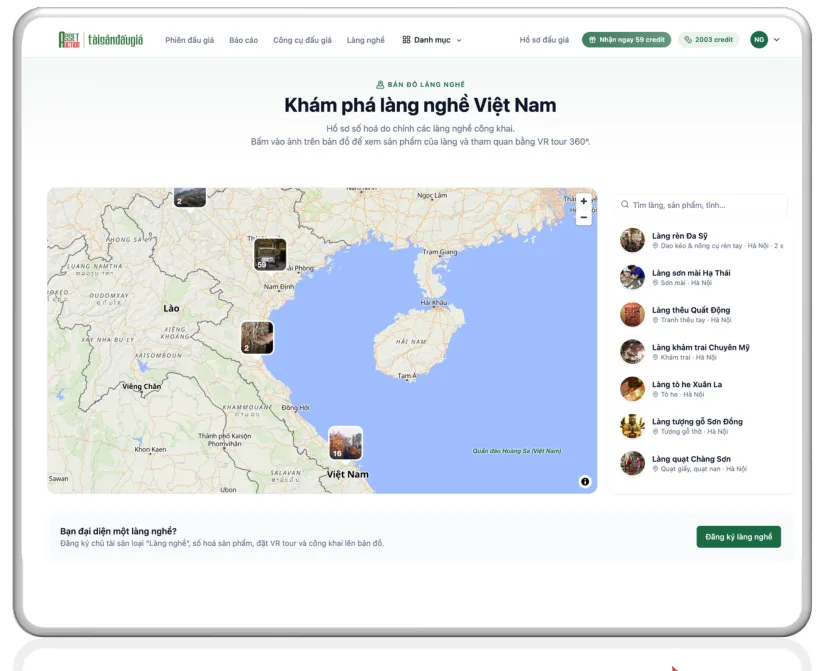This screenshot has height=671, width=837.
Task: Click the Danh mục grid icon
Action: click(x=406, y=40)
